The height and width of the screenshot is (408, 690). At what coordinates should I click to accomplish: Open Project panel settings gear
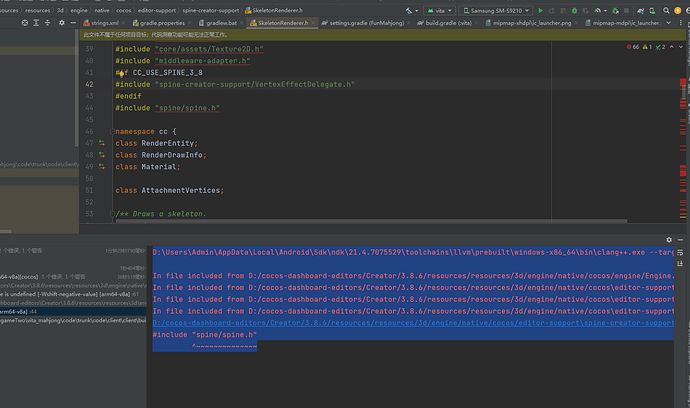pyautogui.click(x=62, y=23)
